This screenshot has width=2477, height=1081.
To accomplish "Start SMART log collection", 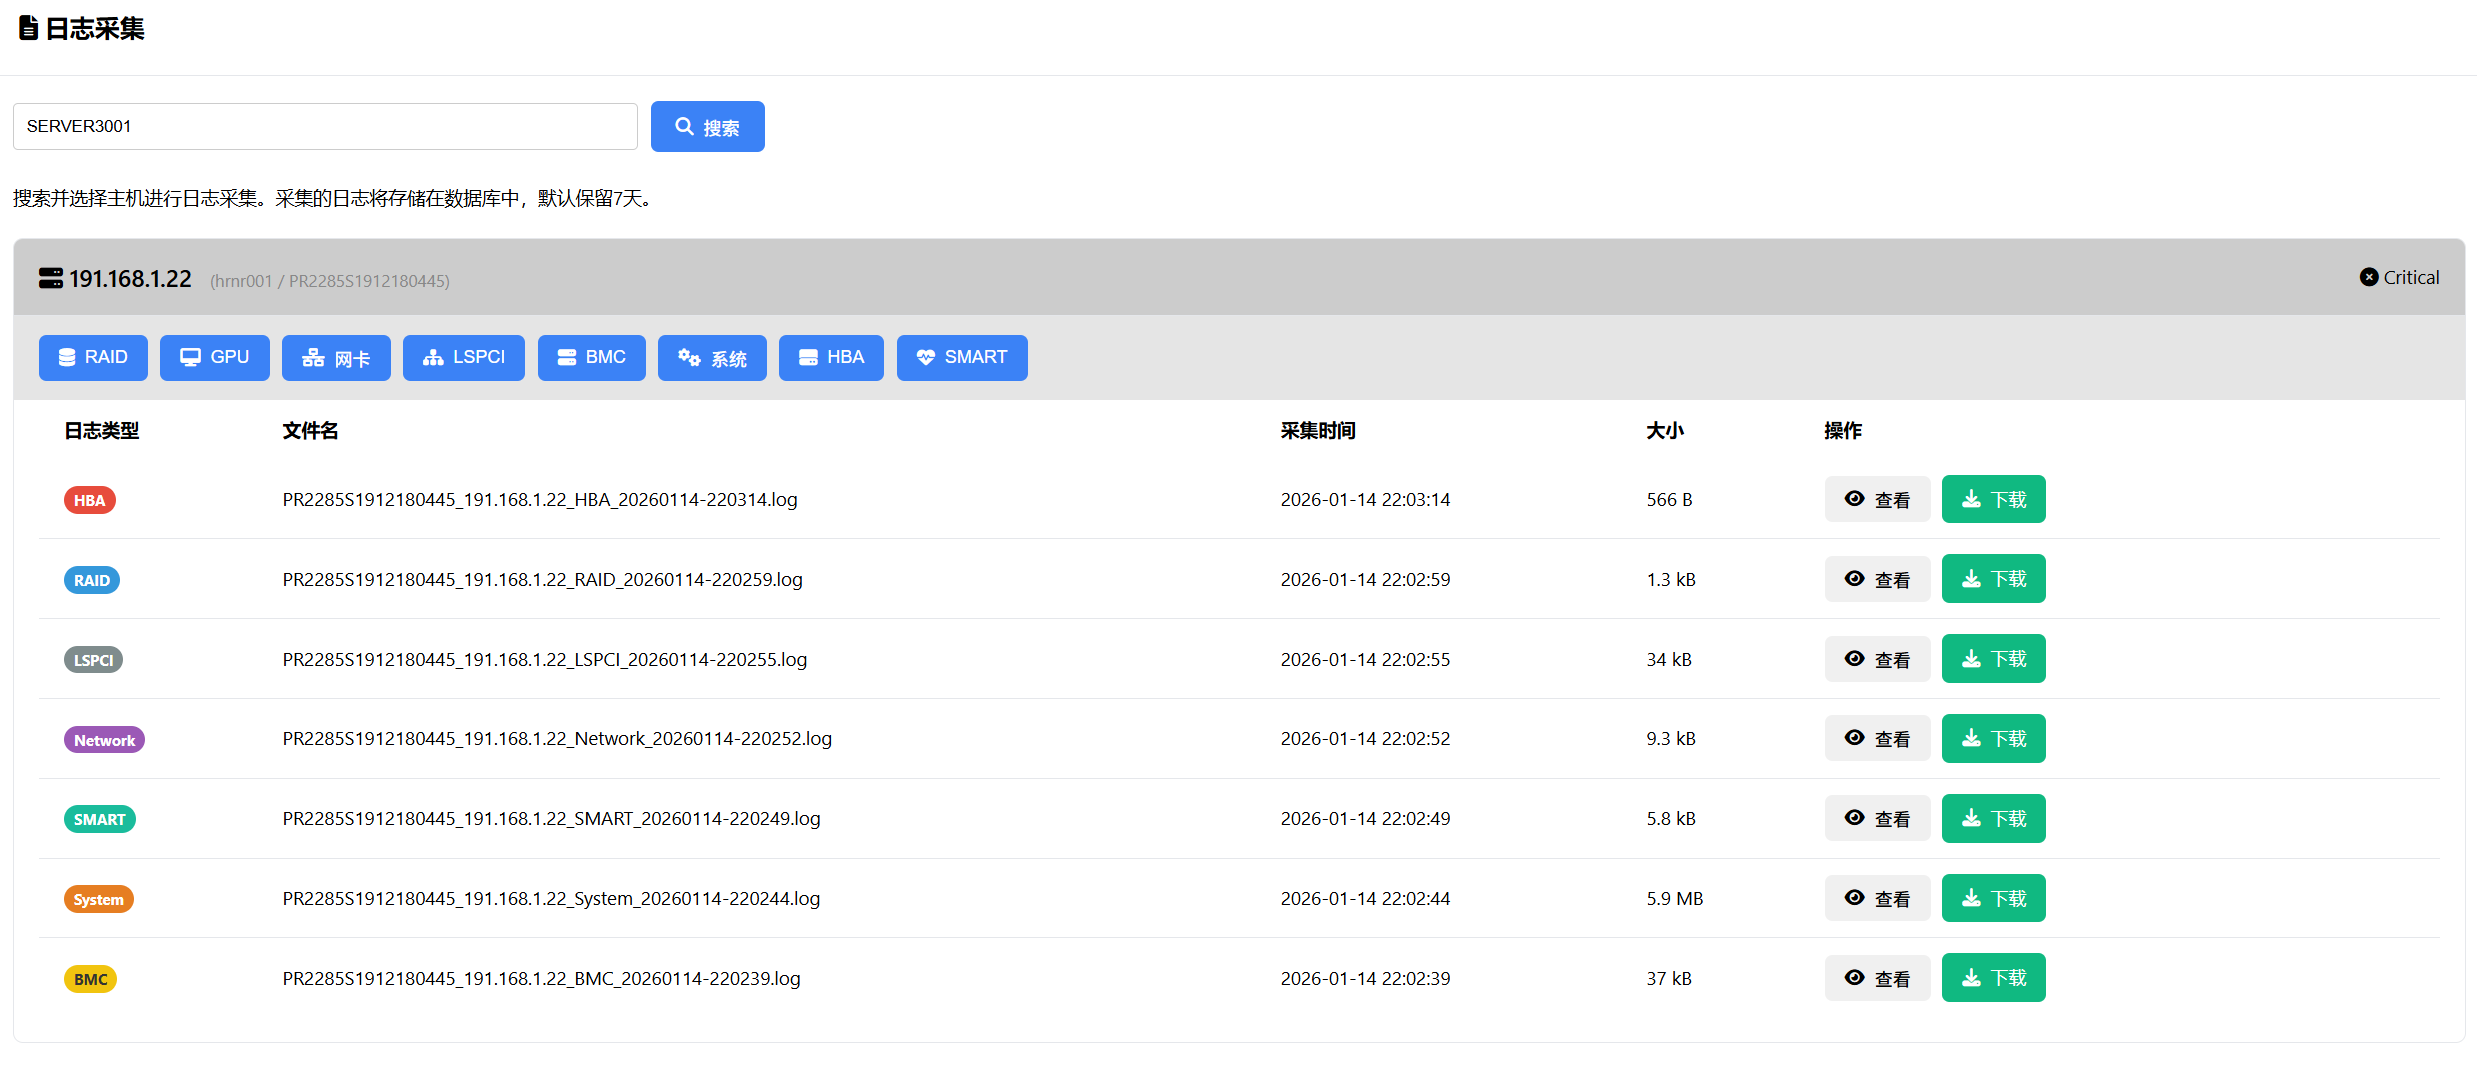I will [961, 358].
